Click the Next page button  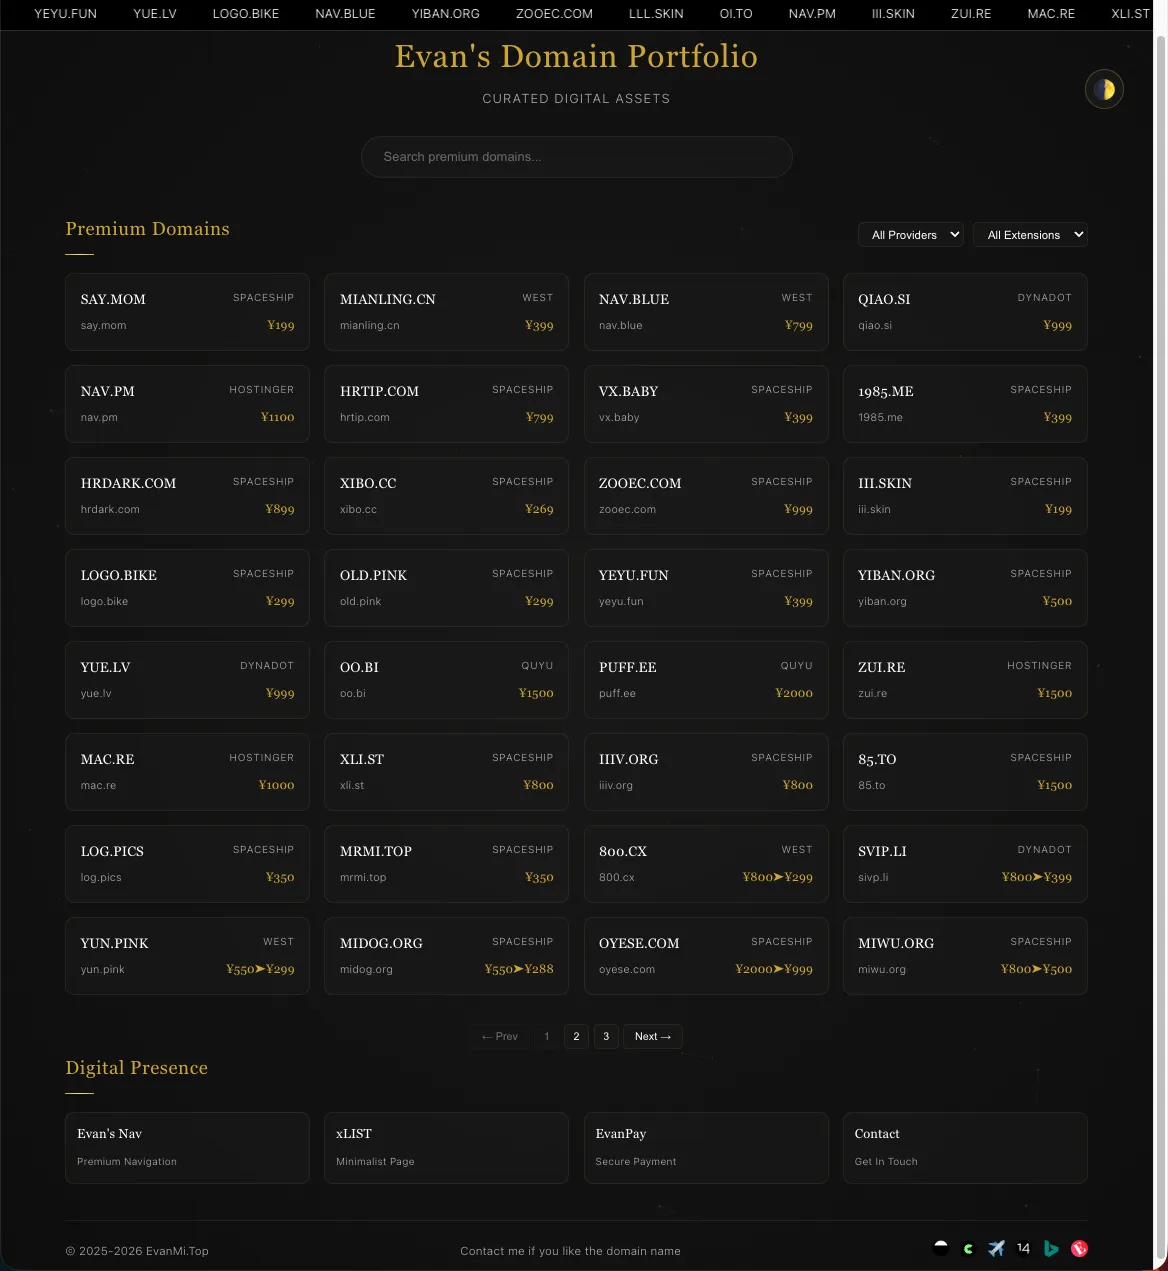click(x=652, y=1037)
